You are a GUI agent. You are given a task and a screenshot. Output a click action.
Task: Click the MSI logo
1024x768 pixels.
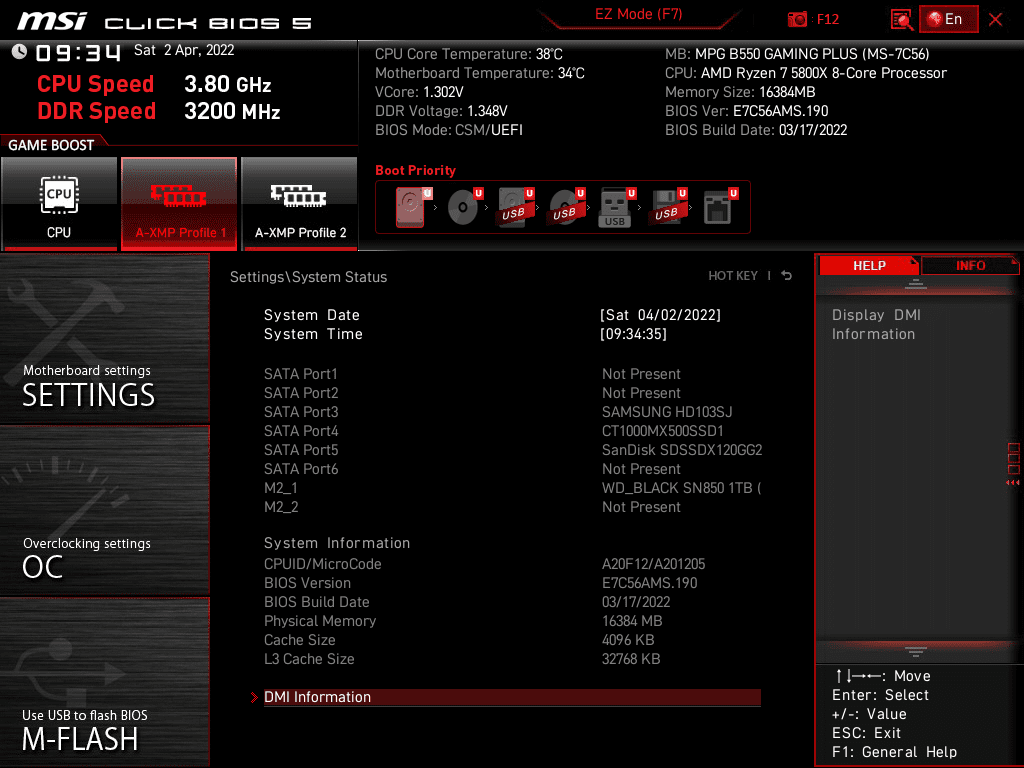tap(52, 21)
